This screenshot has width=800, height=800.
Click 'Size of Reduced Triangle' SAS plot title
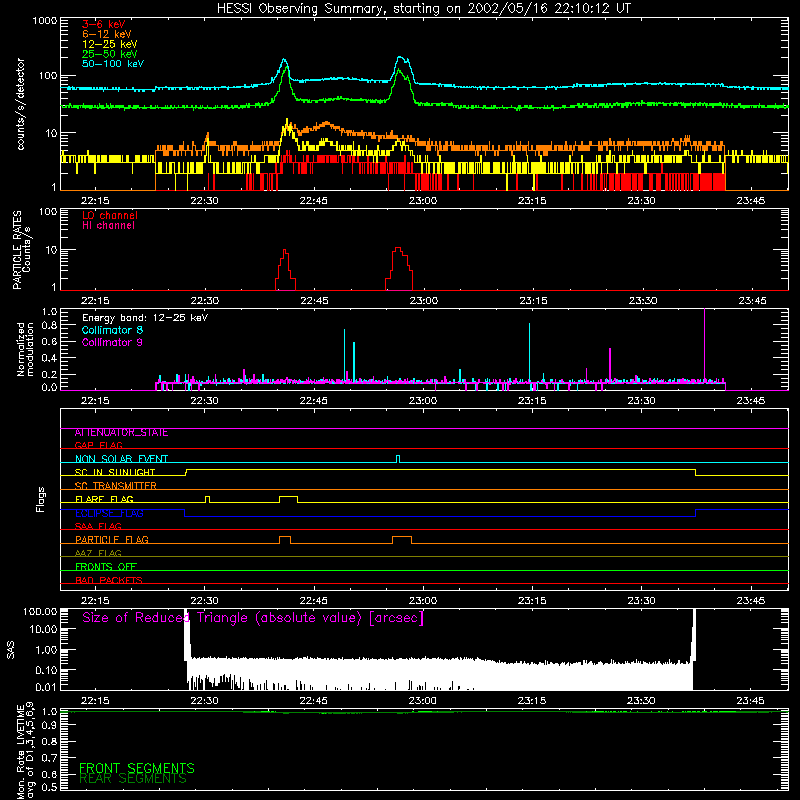[253, 618]
